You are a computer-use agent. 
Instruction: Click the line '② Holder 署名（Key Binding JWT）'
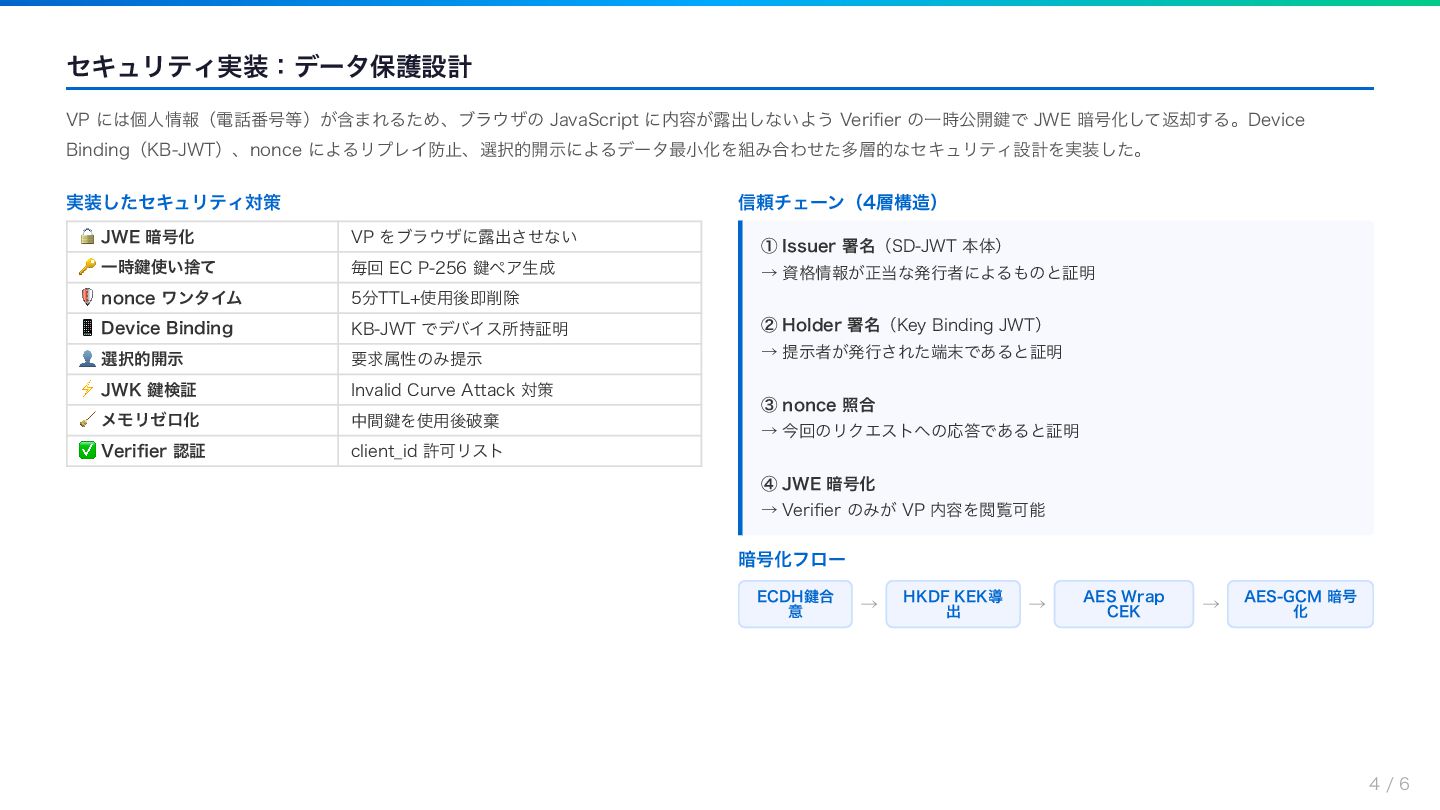coord(906,325)
